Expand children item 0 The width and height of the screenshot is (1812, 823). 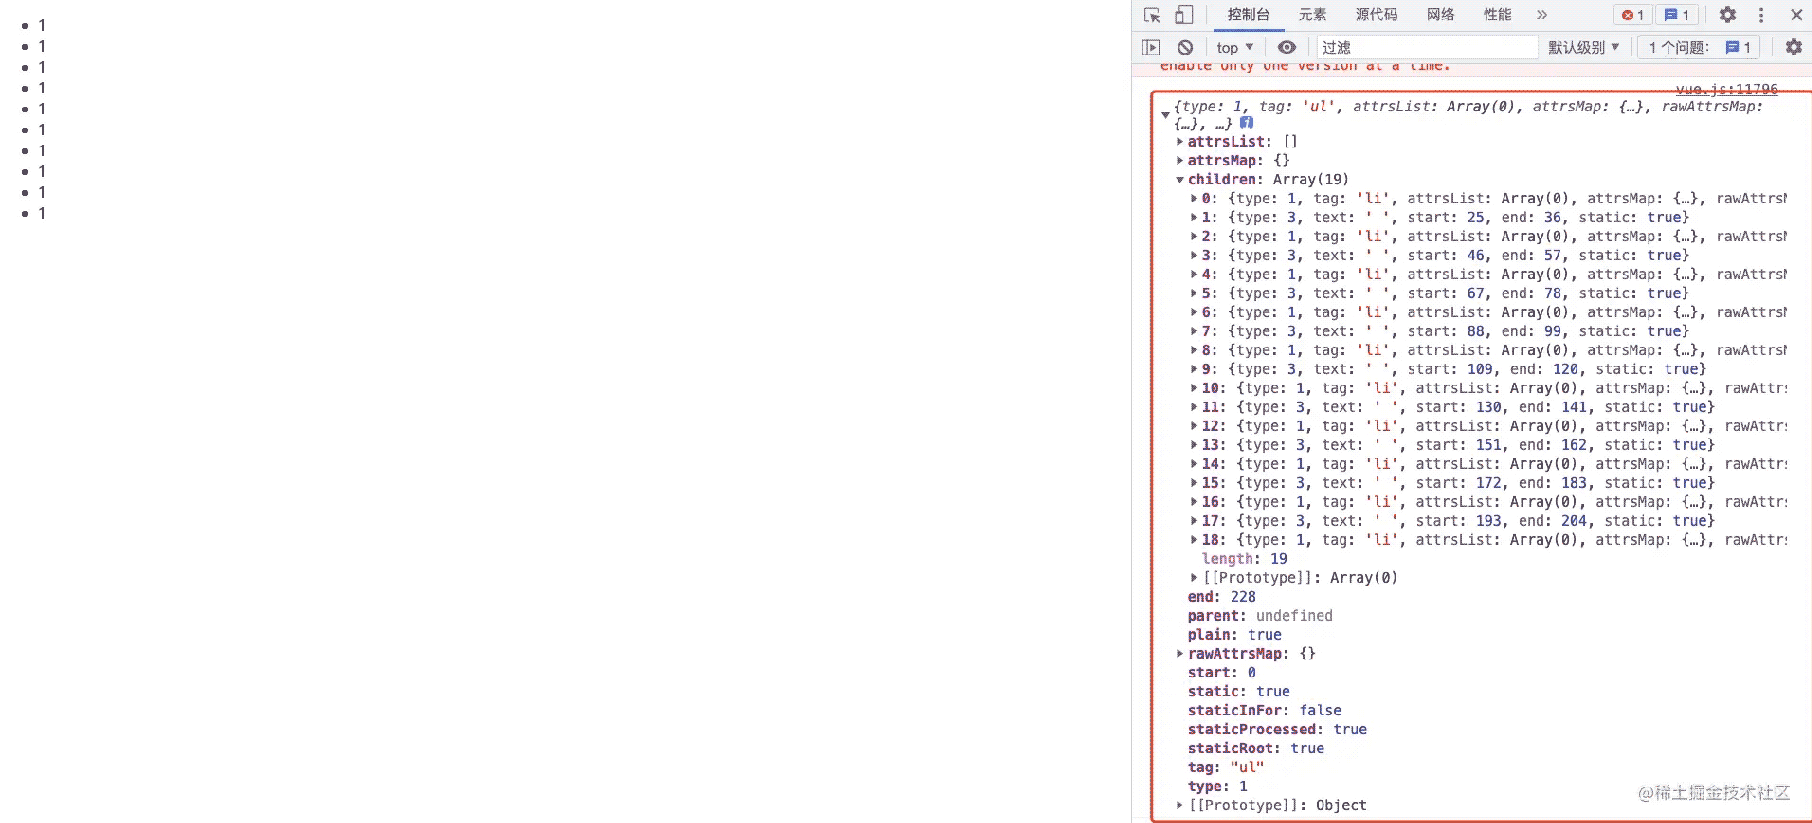click(1194, 199)
